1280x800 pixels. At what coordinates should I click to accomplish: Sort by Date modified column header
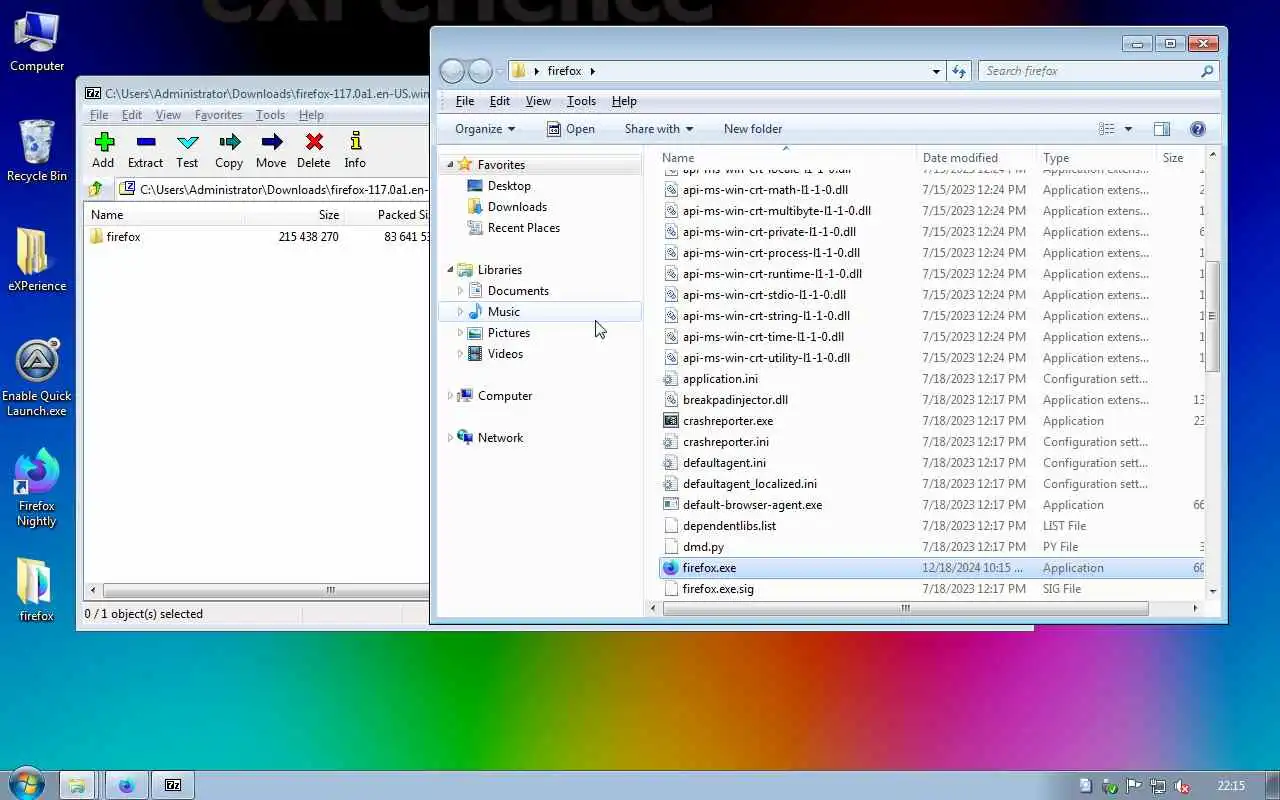coord(976,158)
